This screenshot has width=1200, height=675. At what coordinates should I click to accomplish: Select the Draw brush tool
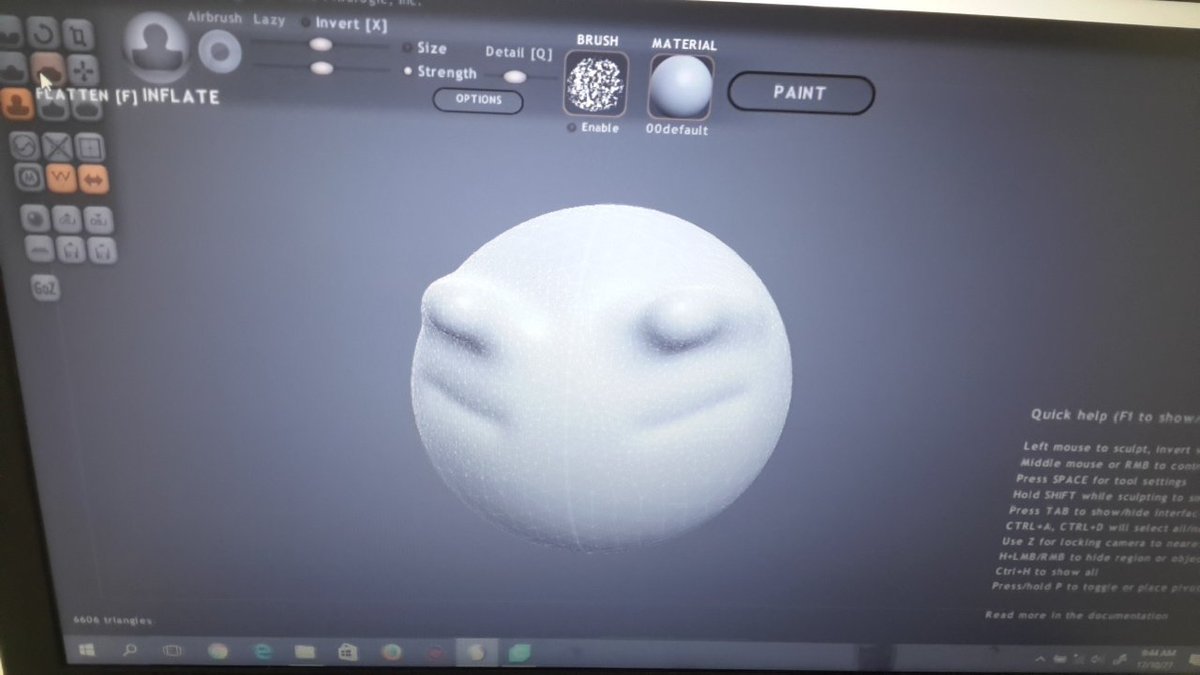coord(12,69)
